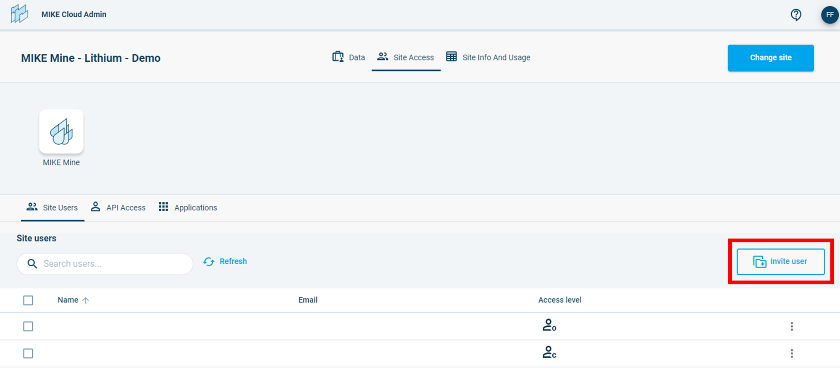The width and height of the screenshot is (840, 370).
Task: Switch to the Data tab
Action: [x=349, y=57]
